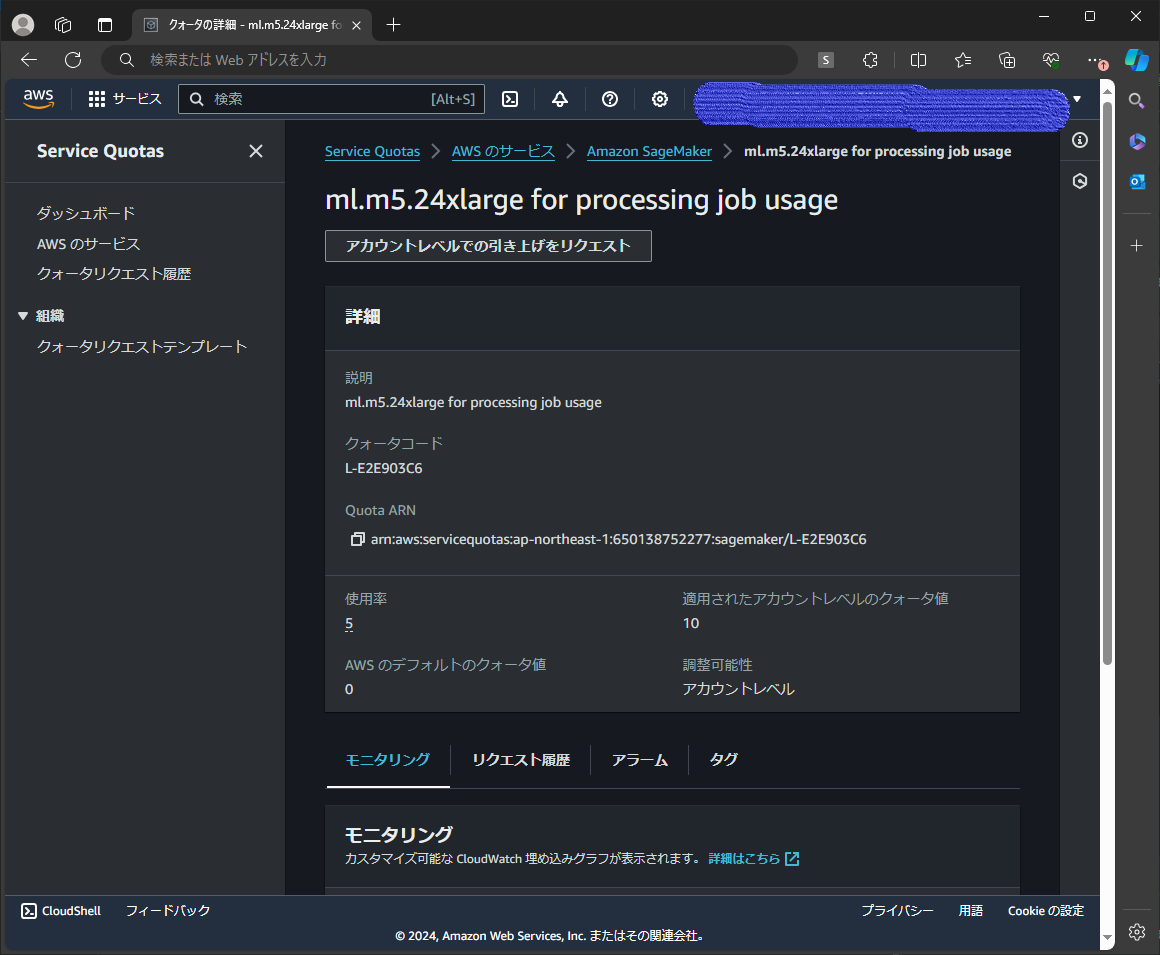Screen dimensions: 1160x955
Task: Open Cookie の設定 in the footer
Action: coord(1045,911)
